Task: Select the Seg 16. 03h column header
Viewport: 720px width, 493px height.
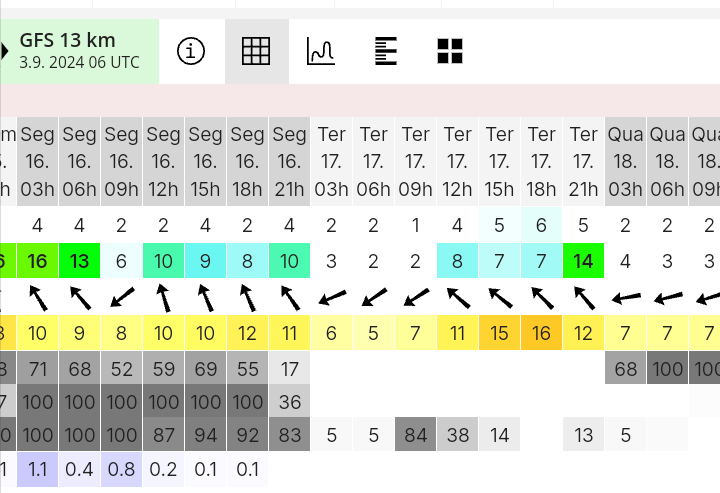Action: [38, 162]
